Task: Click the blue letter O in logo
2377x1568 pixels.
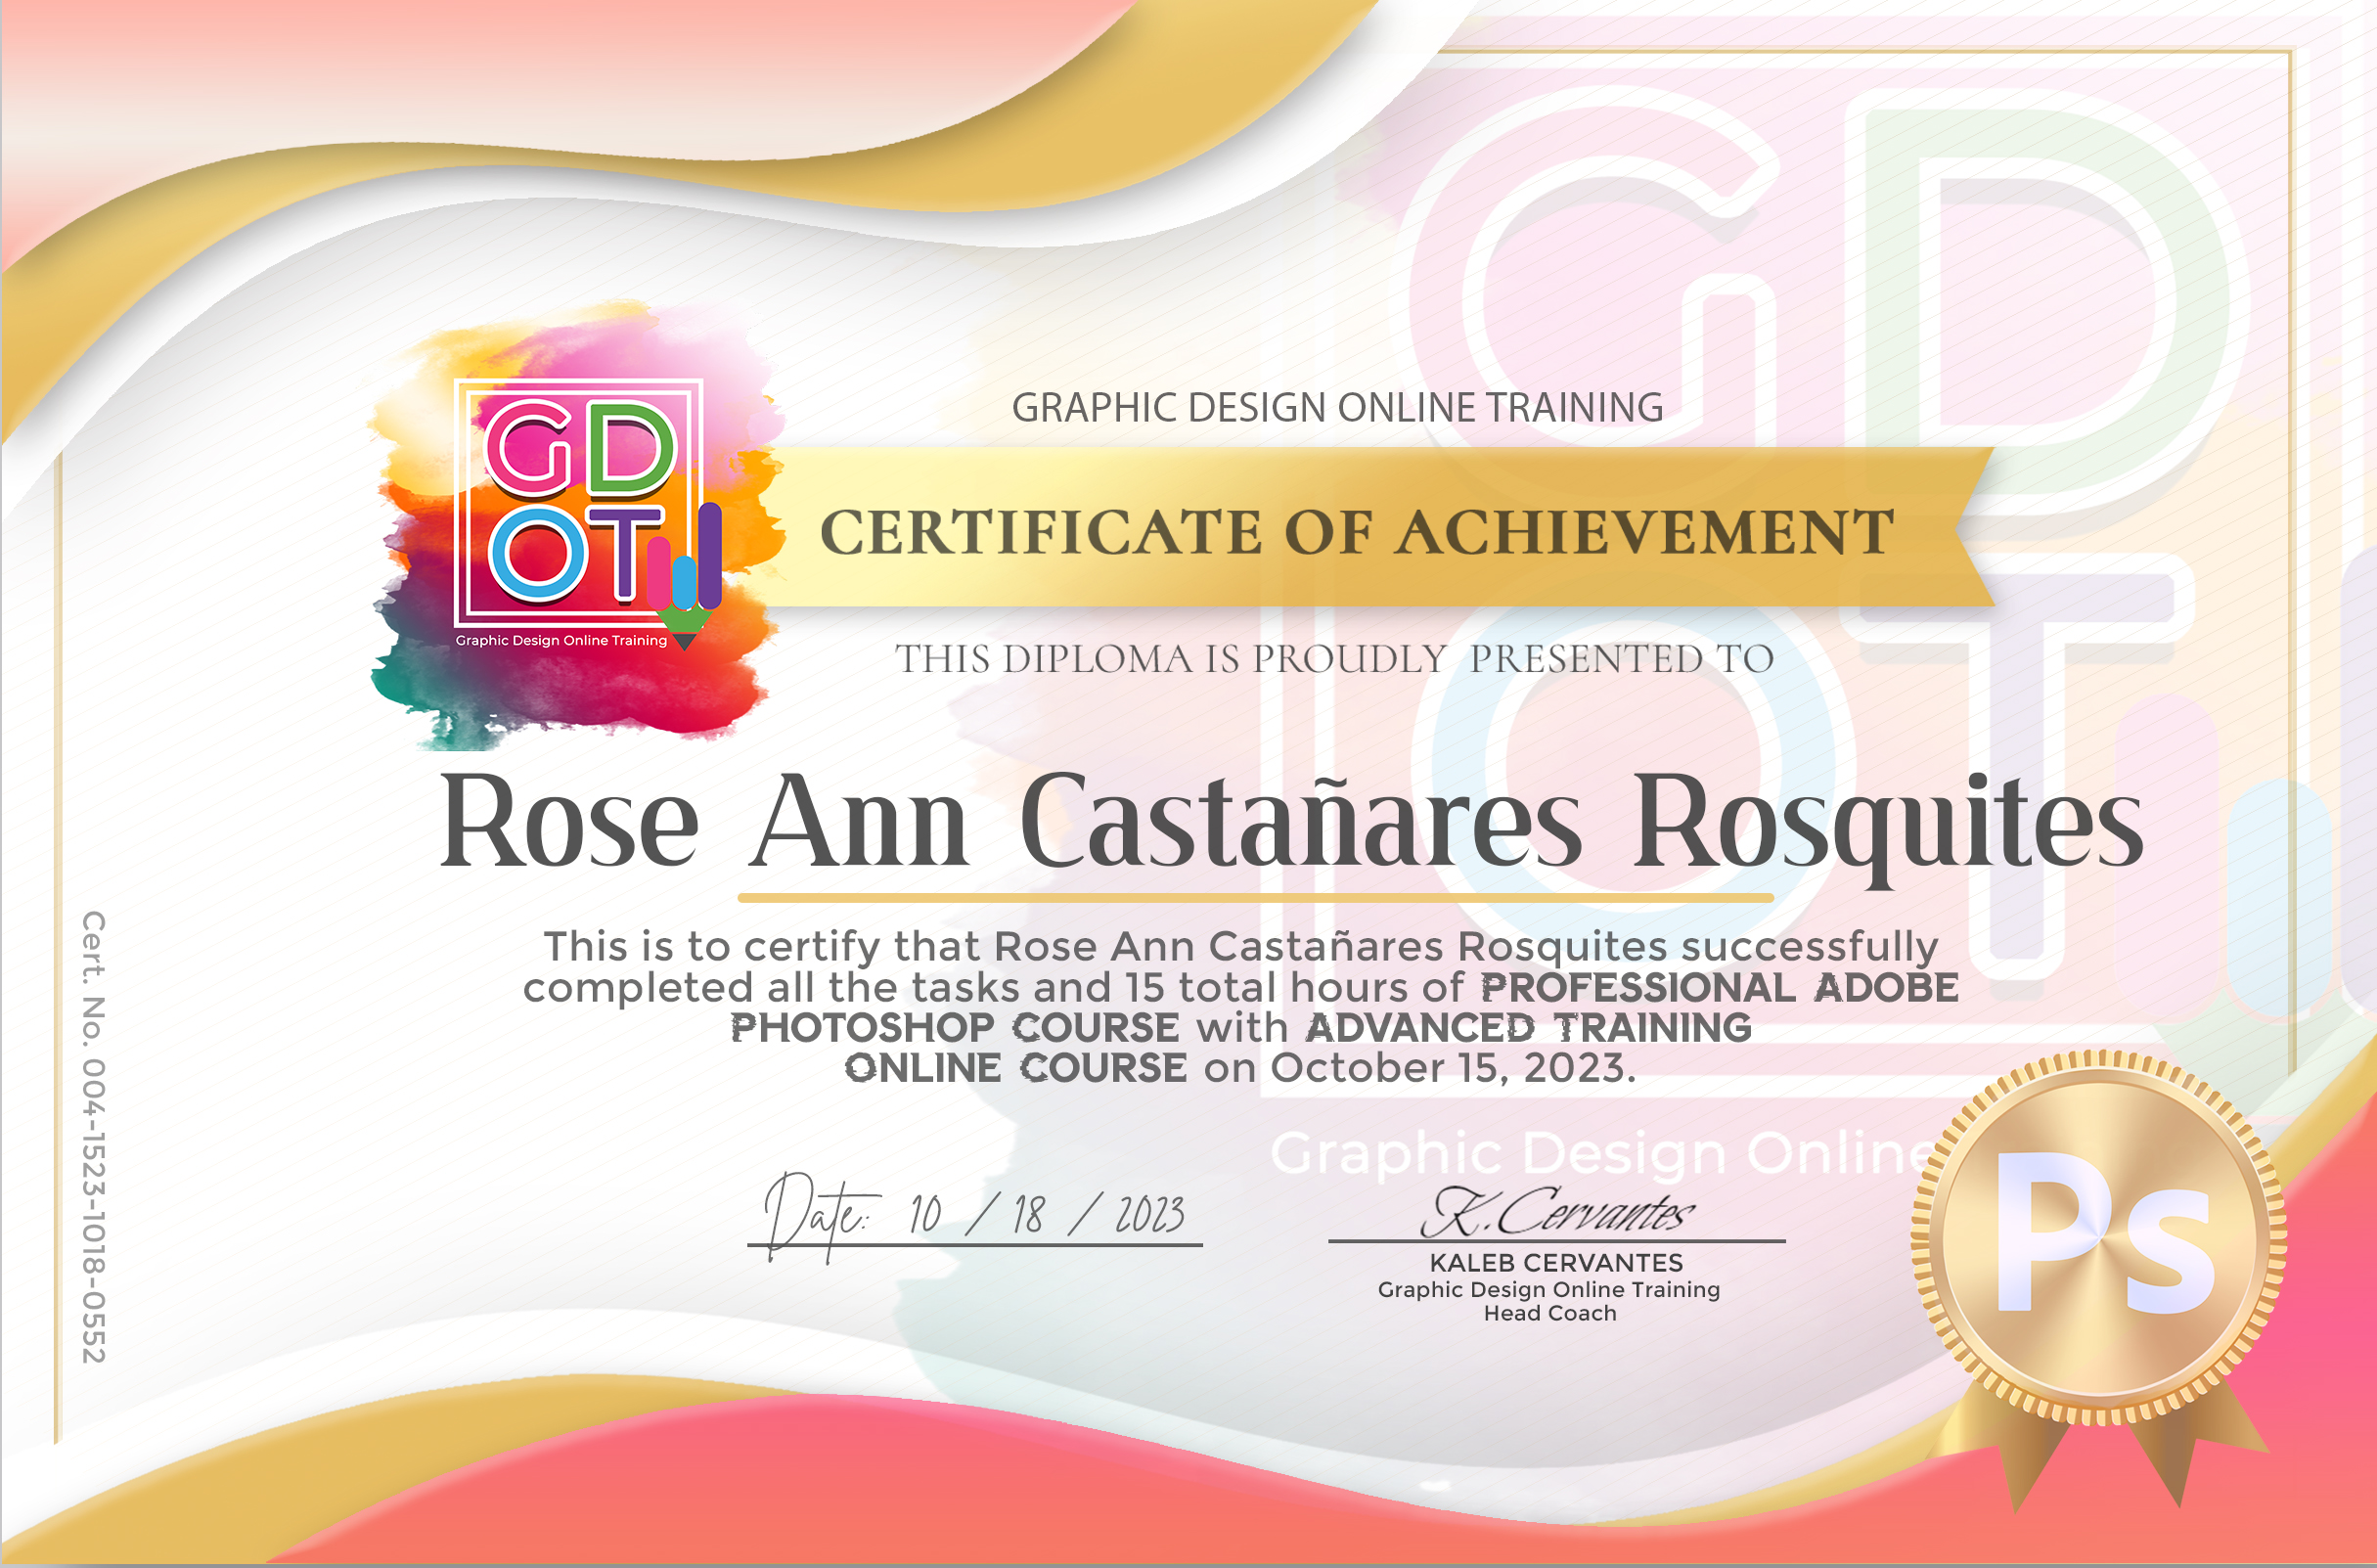Action: point(538,553)
